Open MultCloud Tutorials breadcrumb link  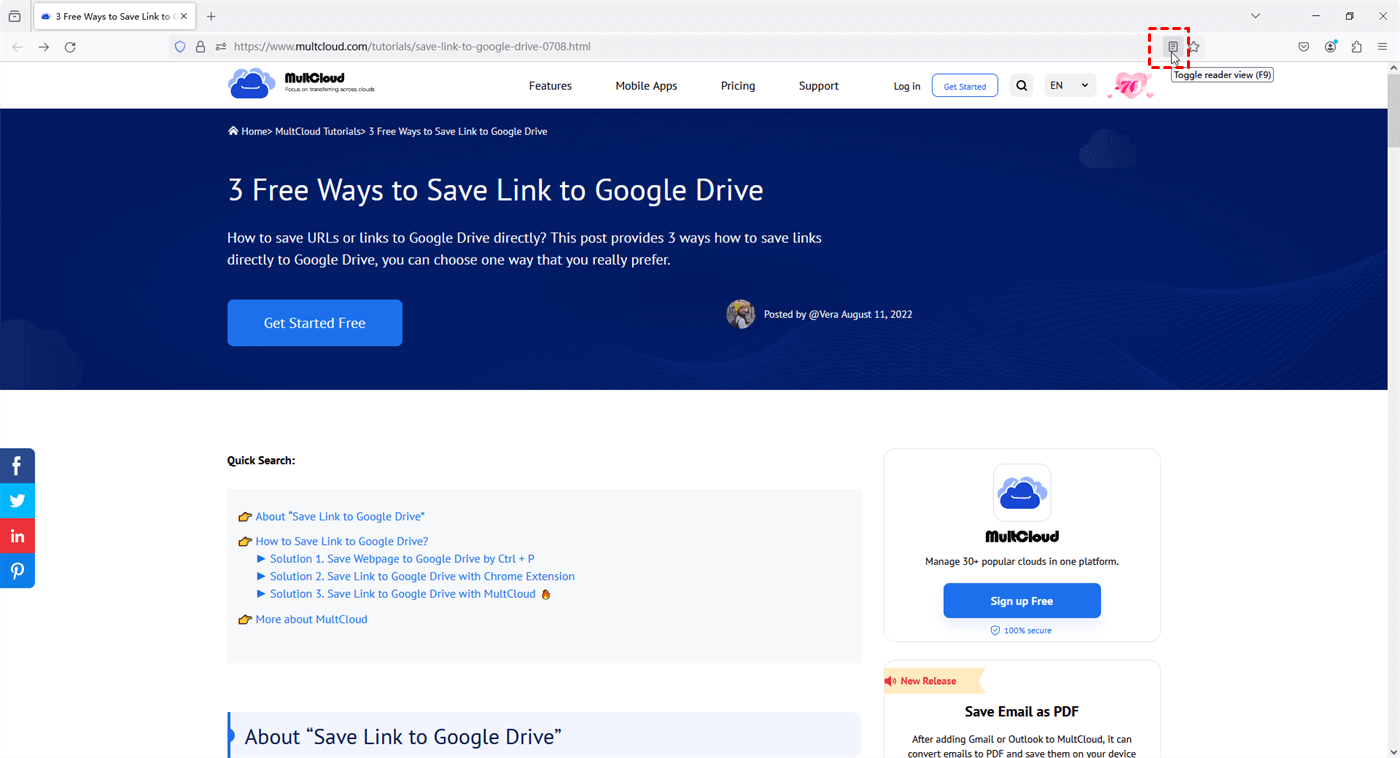tap(317, 131)
